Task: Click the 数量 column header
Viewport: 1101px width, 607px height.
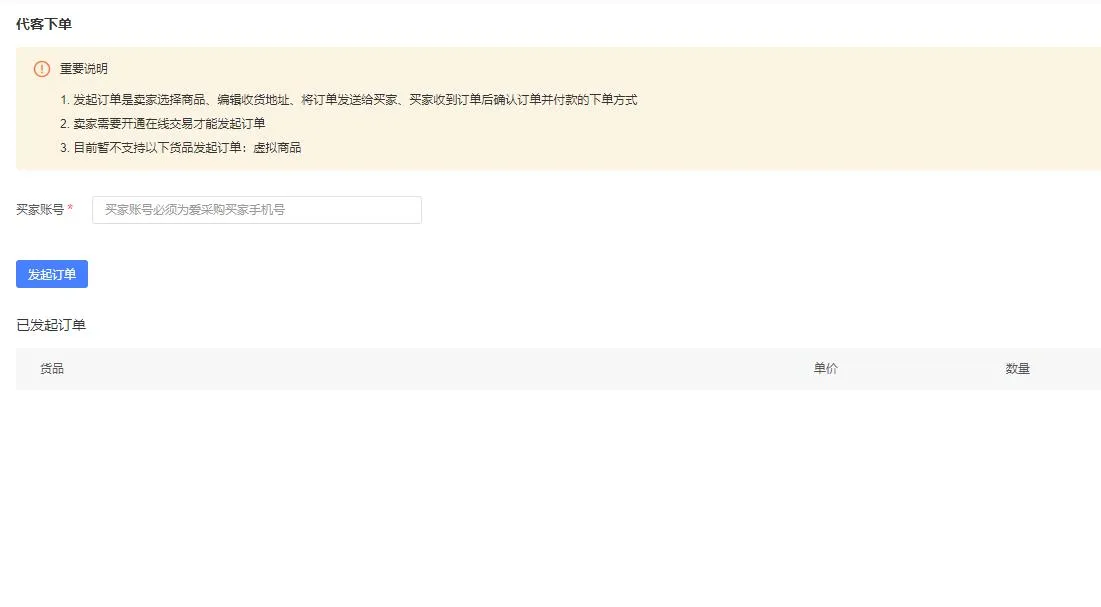Action: click(1017, 368)
